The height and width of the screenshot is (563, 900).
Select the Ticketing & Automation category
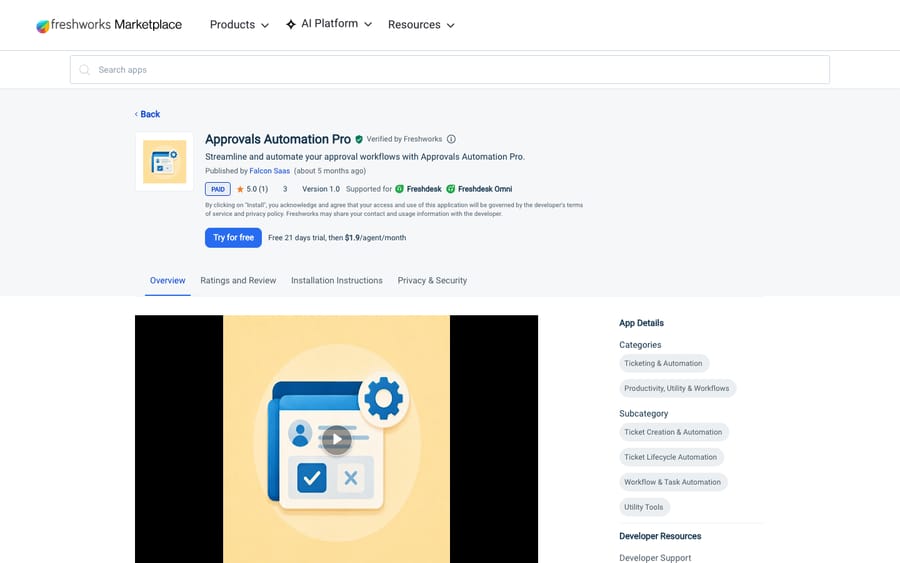[664, 363]
